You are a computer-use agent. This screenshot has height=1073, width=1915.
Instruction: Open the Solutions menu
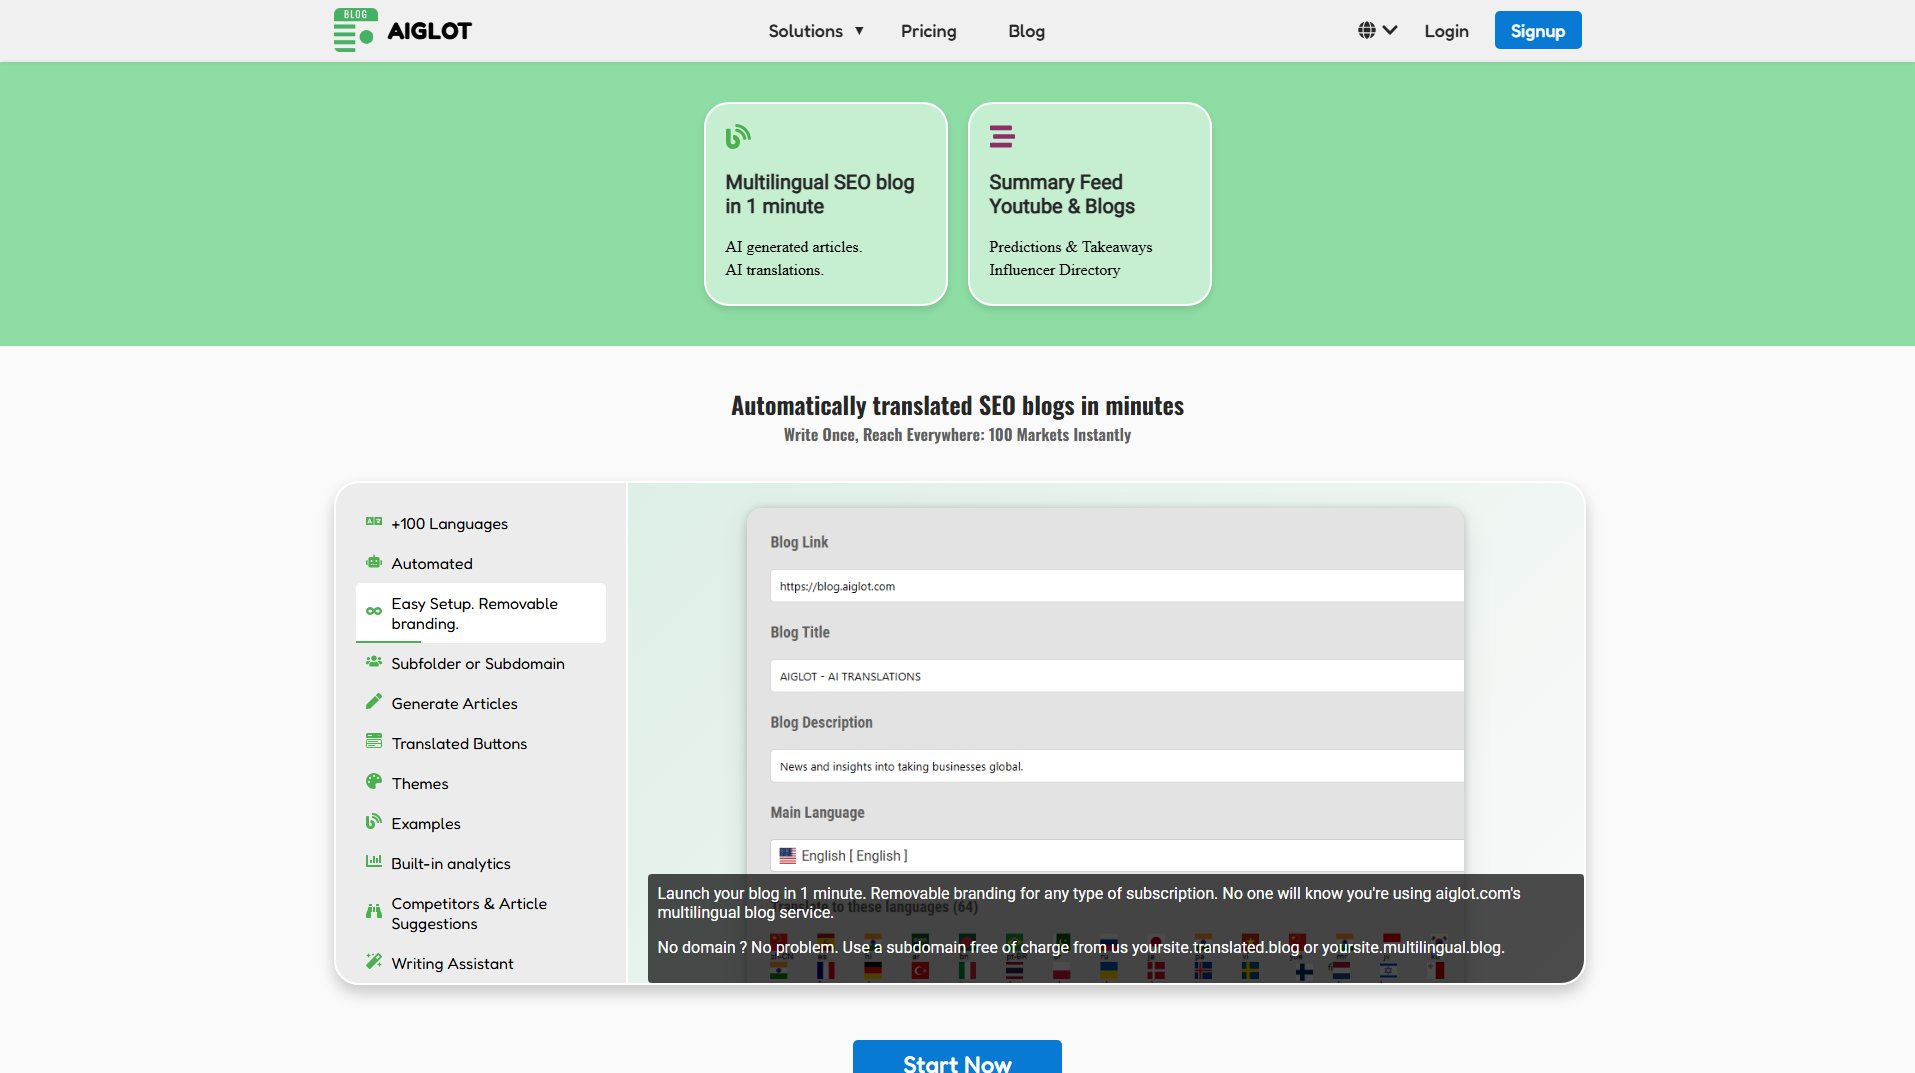tap(815, 31)
